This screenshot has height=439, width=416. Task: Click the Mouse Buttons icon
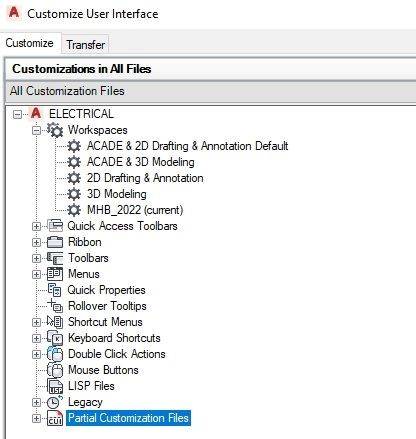point(55,370)
